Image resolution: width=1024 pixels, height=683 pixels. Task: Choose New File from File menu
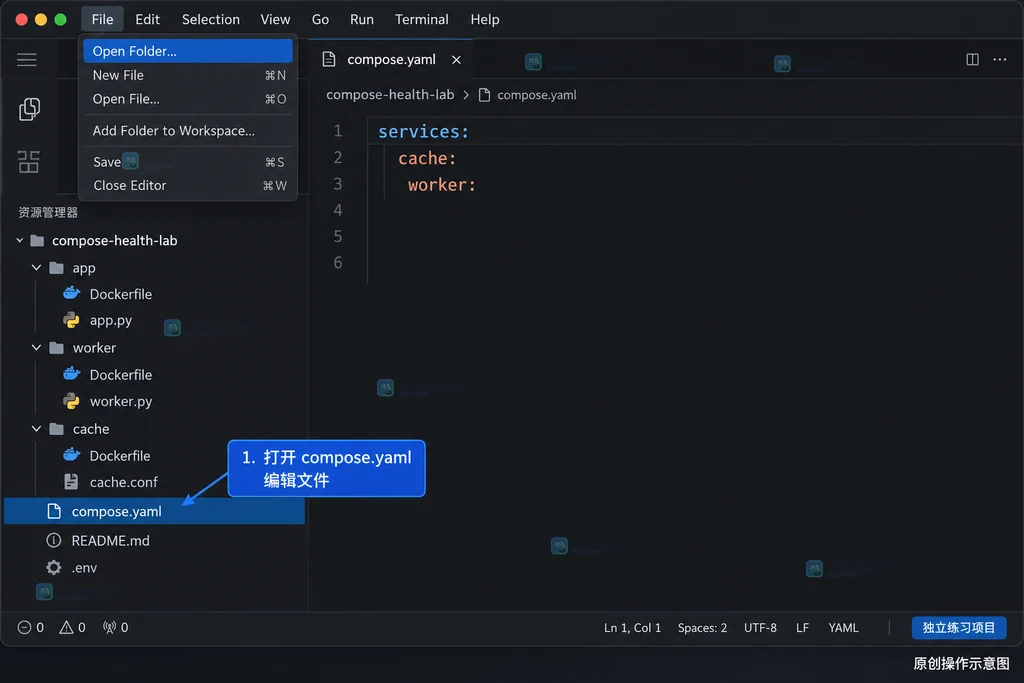coord(188,75)
